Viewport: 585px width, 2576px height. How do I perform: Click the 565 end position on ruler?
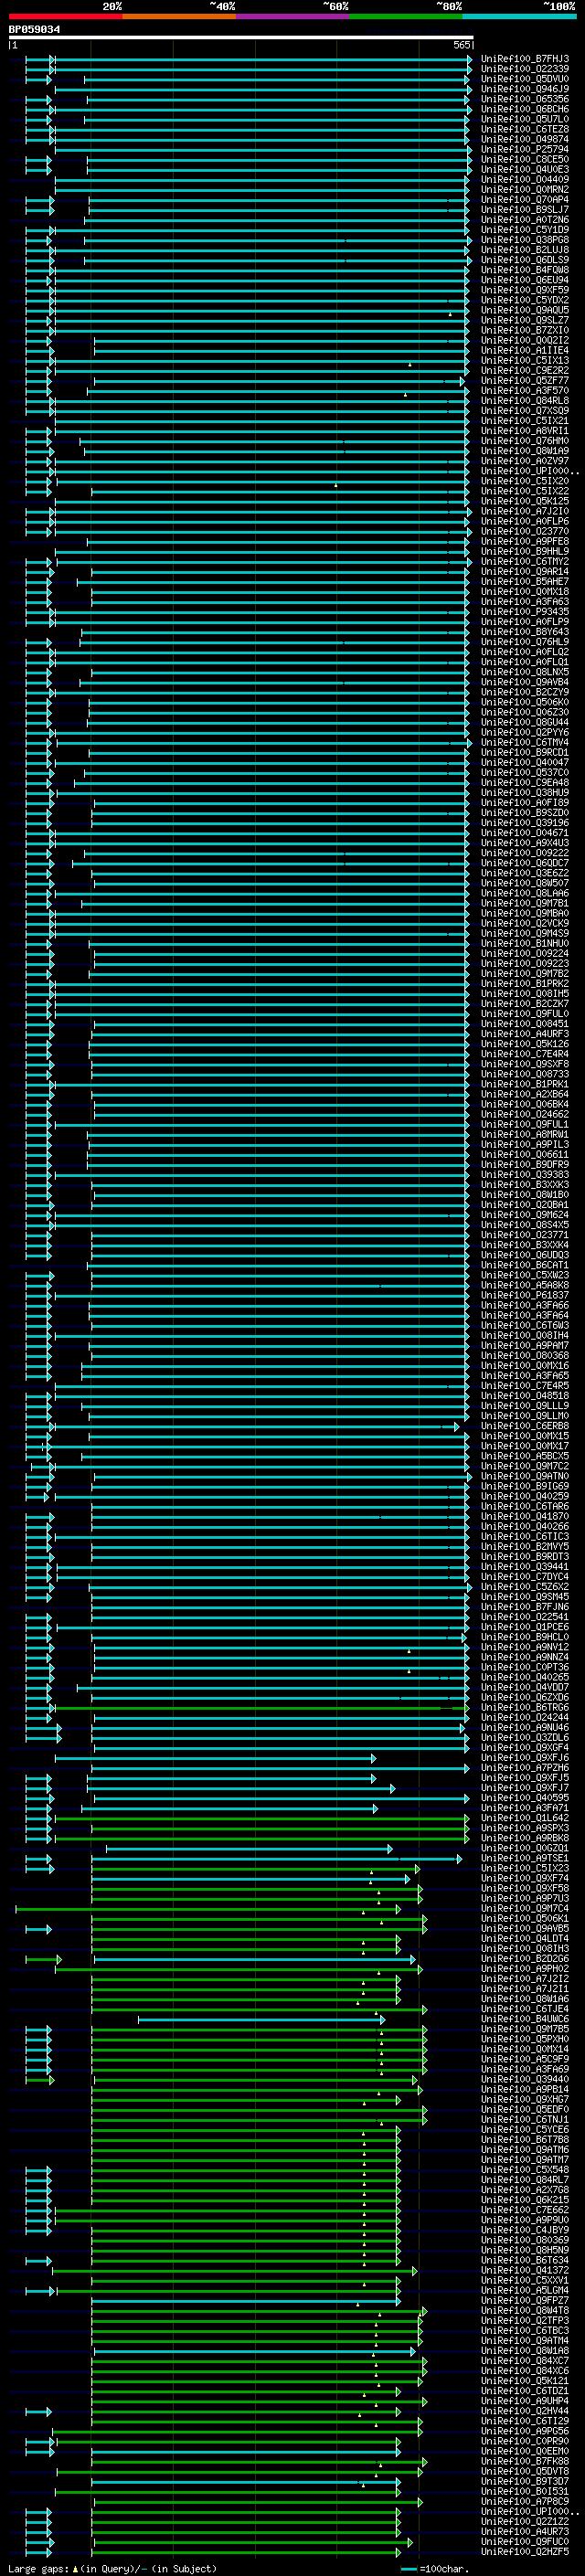pyautogui.click(x=461, y=45)
